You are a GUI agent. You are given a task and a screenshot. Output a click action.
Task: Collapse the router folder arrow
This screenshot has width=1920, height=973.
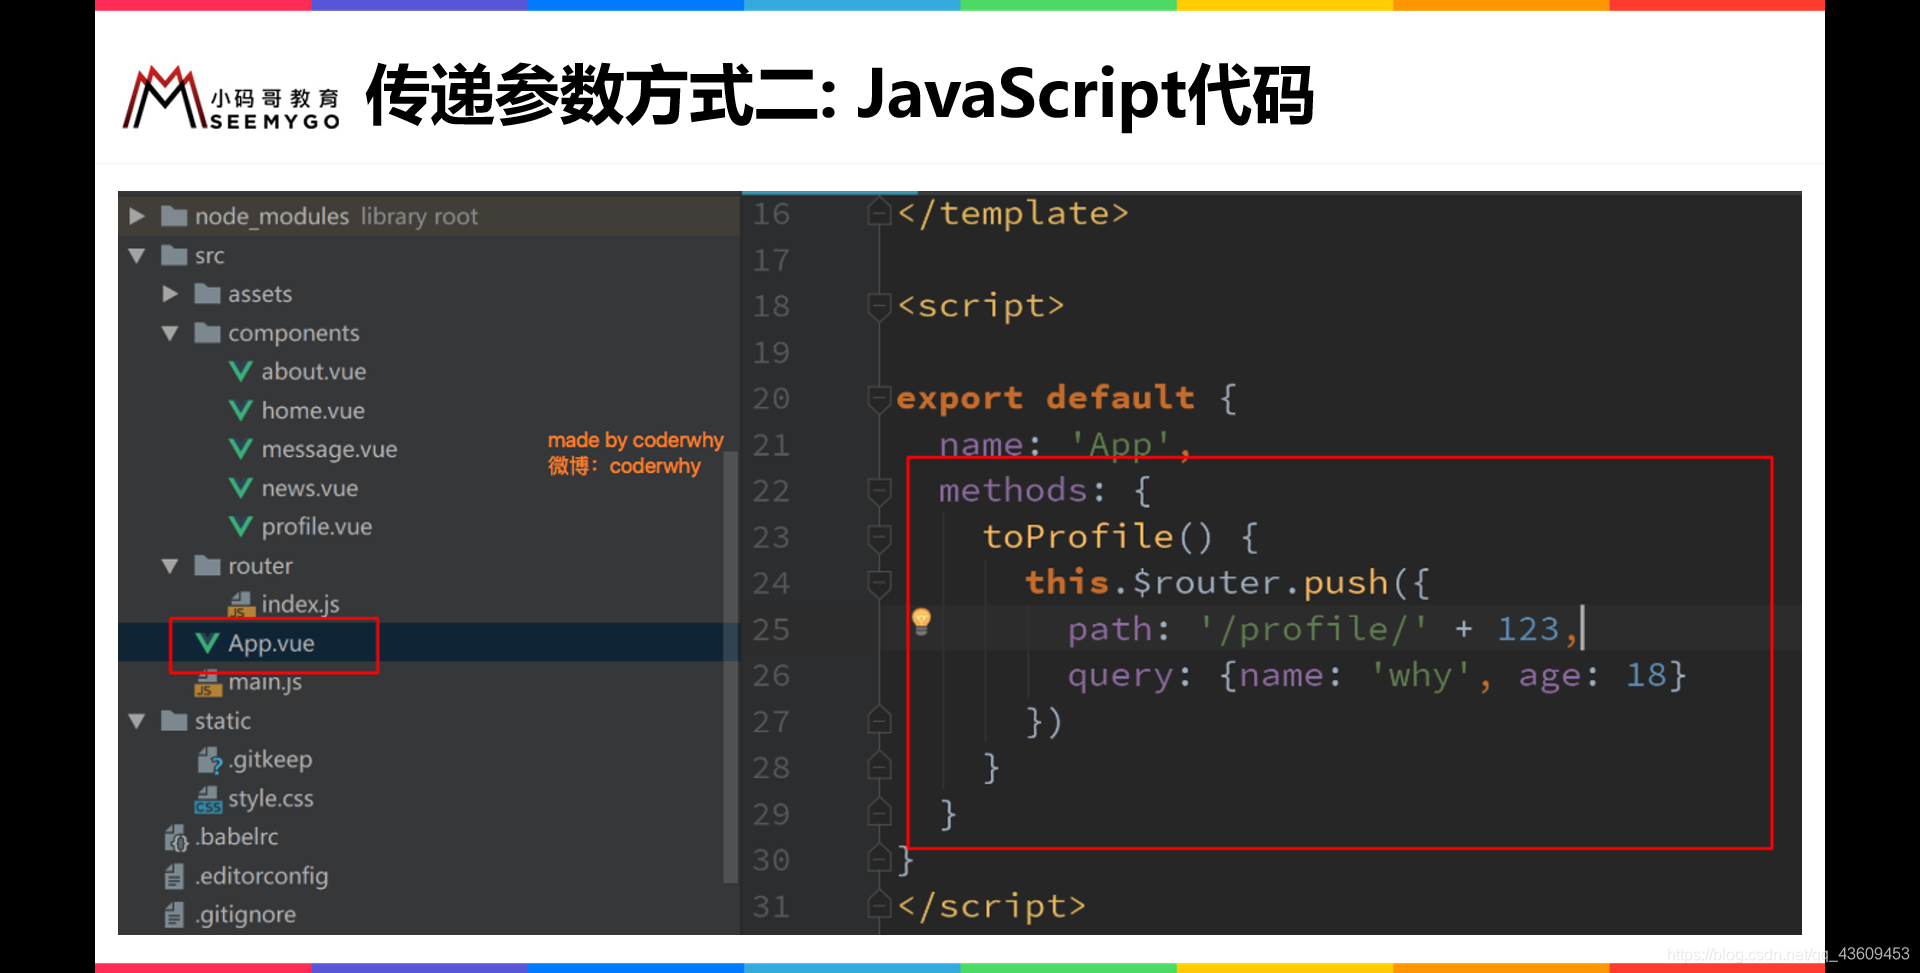170,566
